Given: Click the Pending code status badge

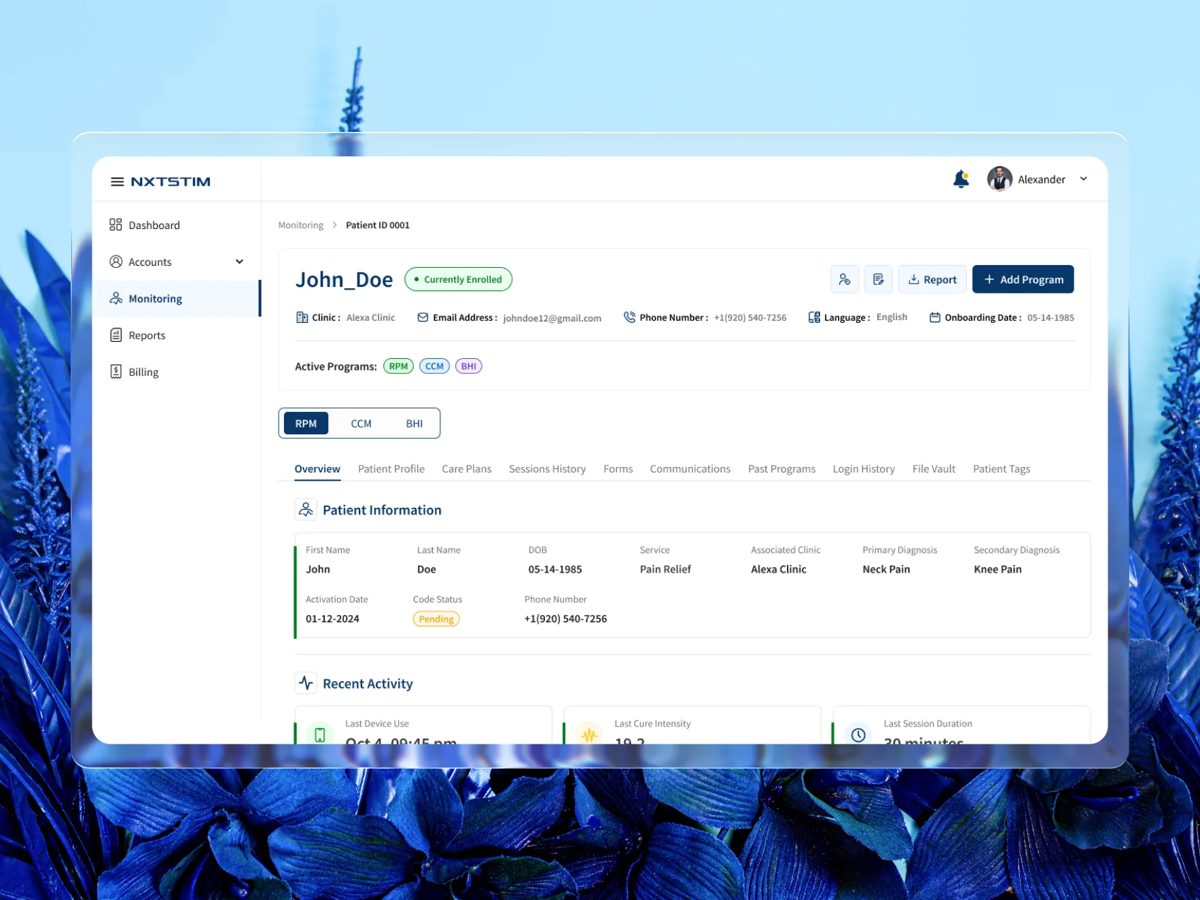Looking at the screenshot, I should pos(436,619).
